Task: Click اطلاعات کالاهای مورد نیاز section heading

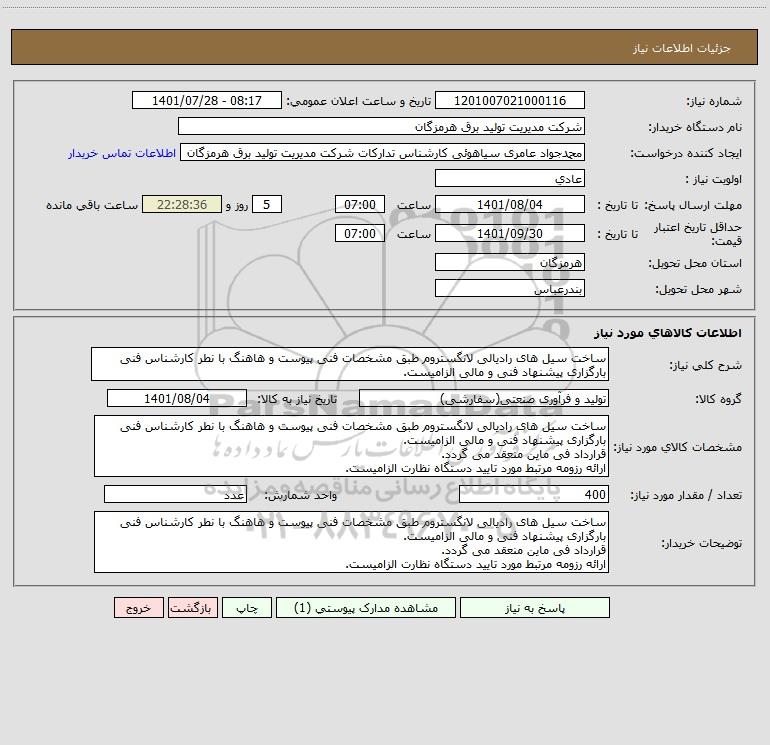Action: 668,333
